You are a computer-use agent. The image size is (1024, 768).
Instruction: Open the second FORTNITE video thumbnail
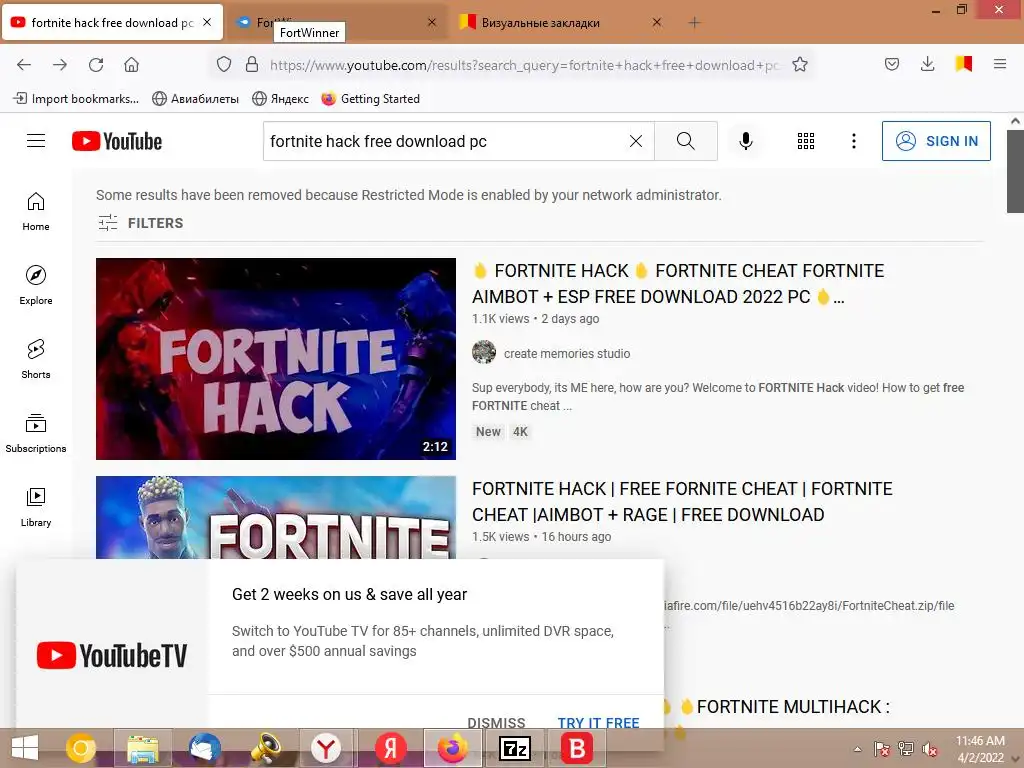276,517
